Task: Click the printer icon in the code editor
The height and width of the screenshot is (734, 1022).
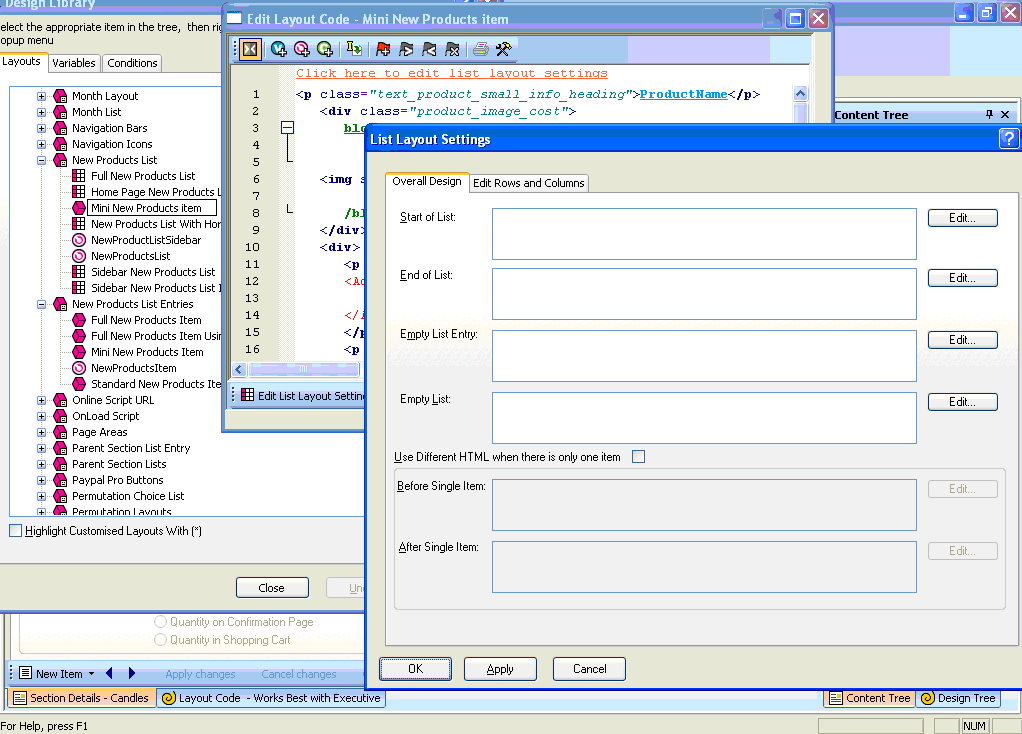Action: [481, 48]
